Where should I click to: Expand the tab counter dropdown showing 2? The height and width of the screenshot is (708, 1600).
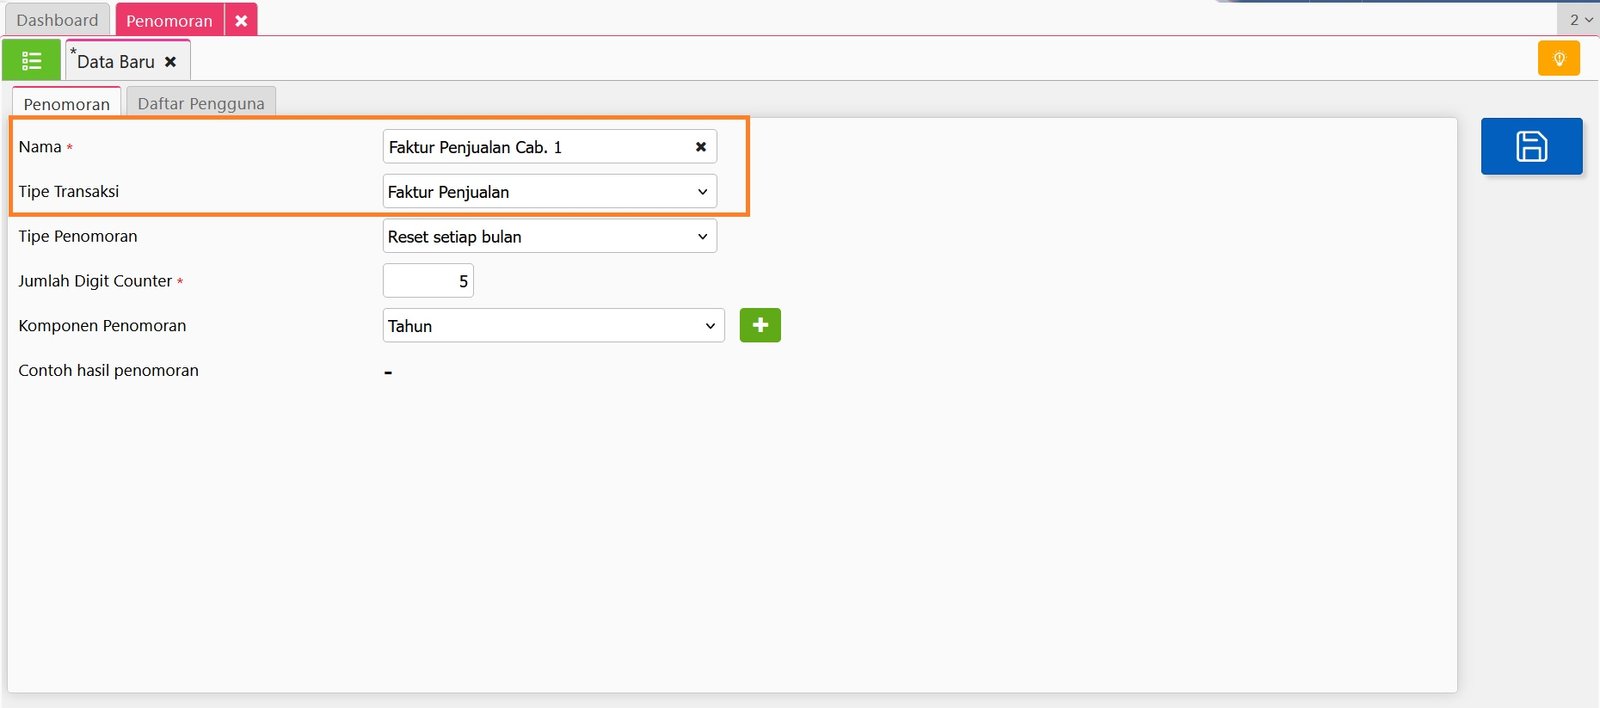[1580, 20]
